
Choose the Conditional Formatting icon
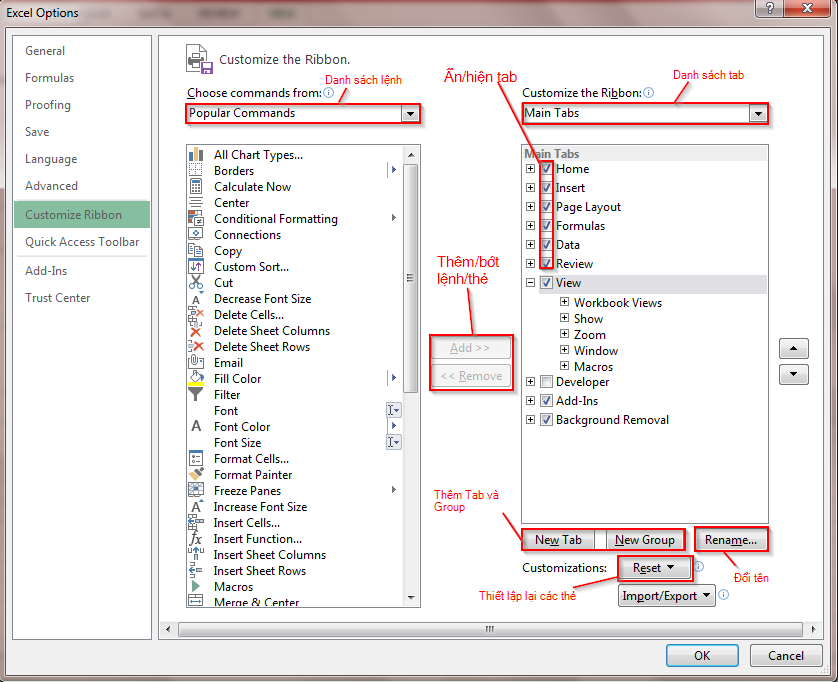196,218
